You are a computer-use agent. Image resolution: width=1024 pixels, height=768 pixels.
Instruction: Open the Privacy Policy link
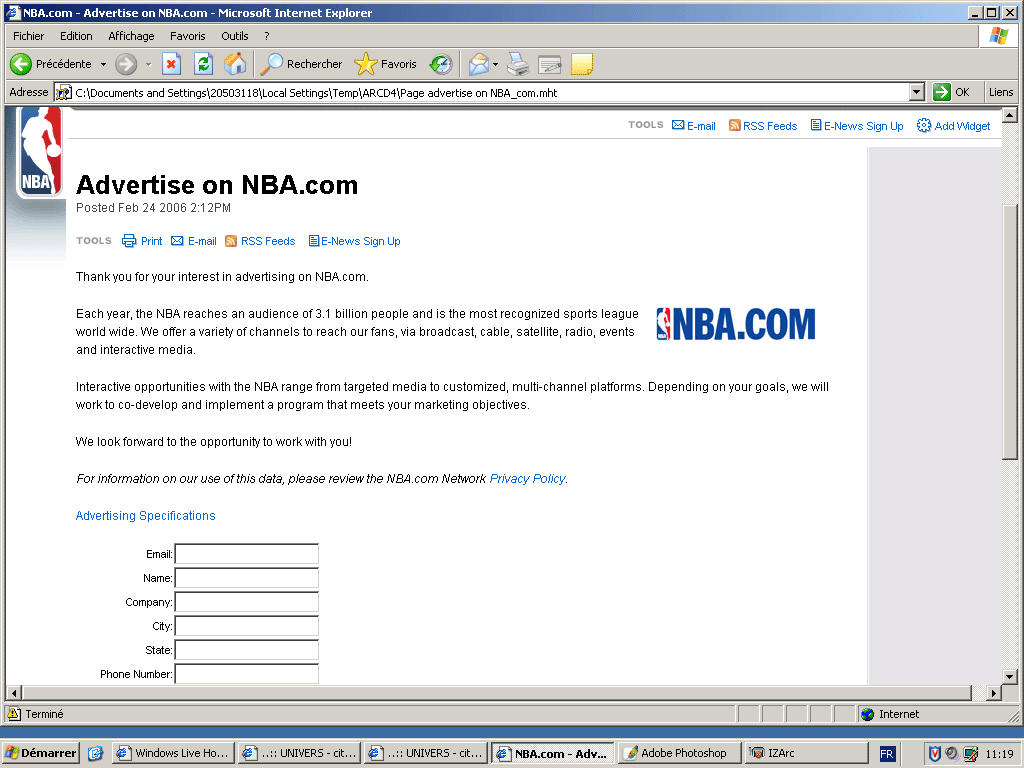click(x=528, y=479)
